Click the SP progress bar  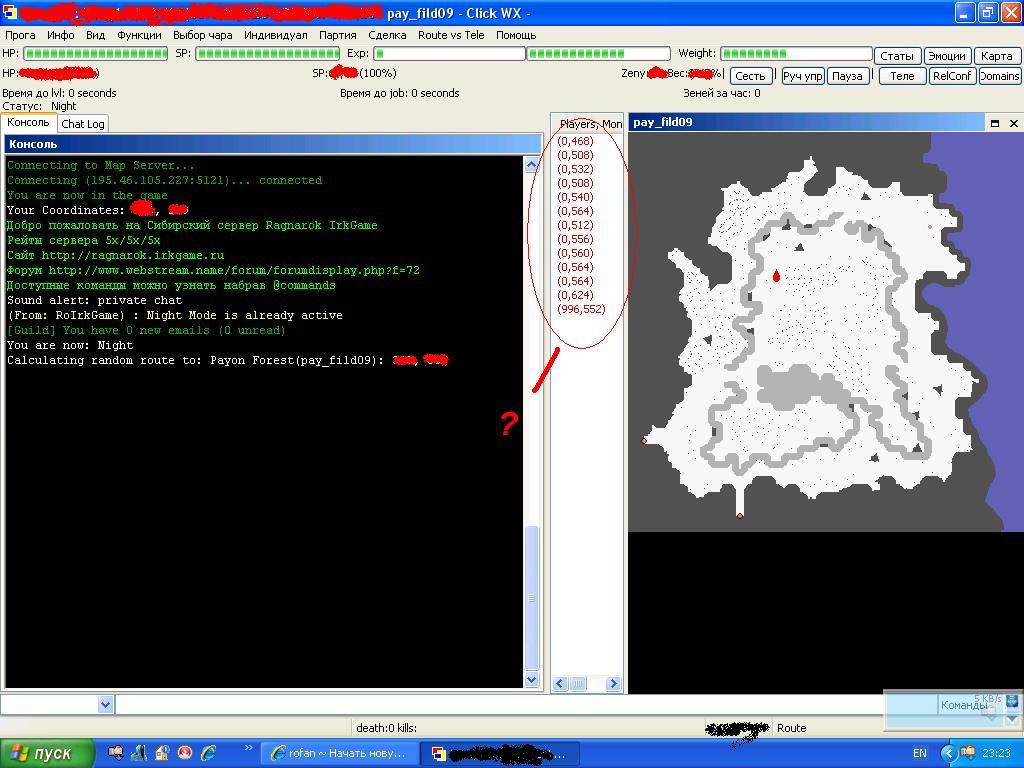click(x=268, y=54)
